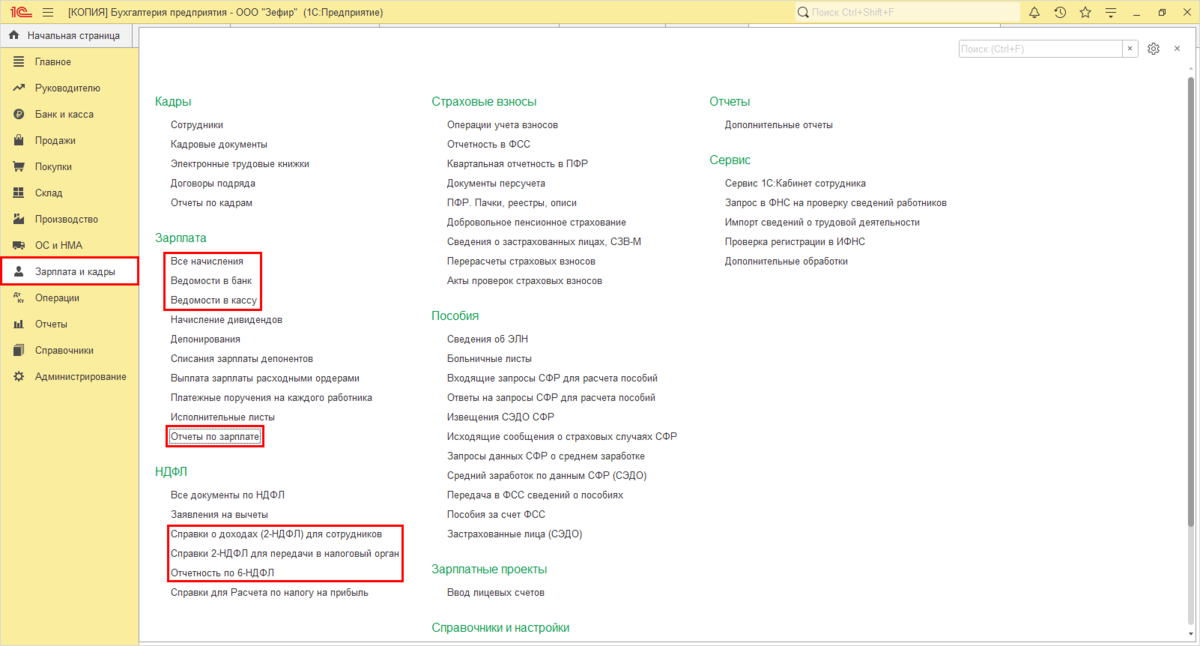Open the Начальная страница tab

coord(65,35)
